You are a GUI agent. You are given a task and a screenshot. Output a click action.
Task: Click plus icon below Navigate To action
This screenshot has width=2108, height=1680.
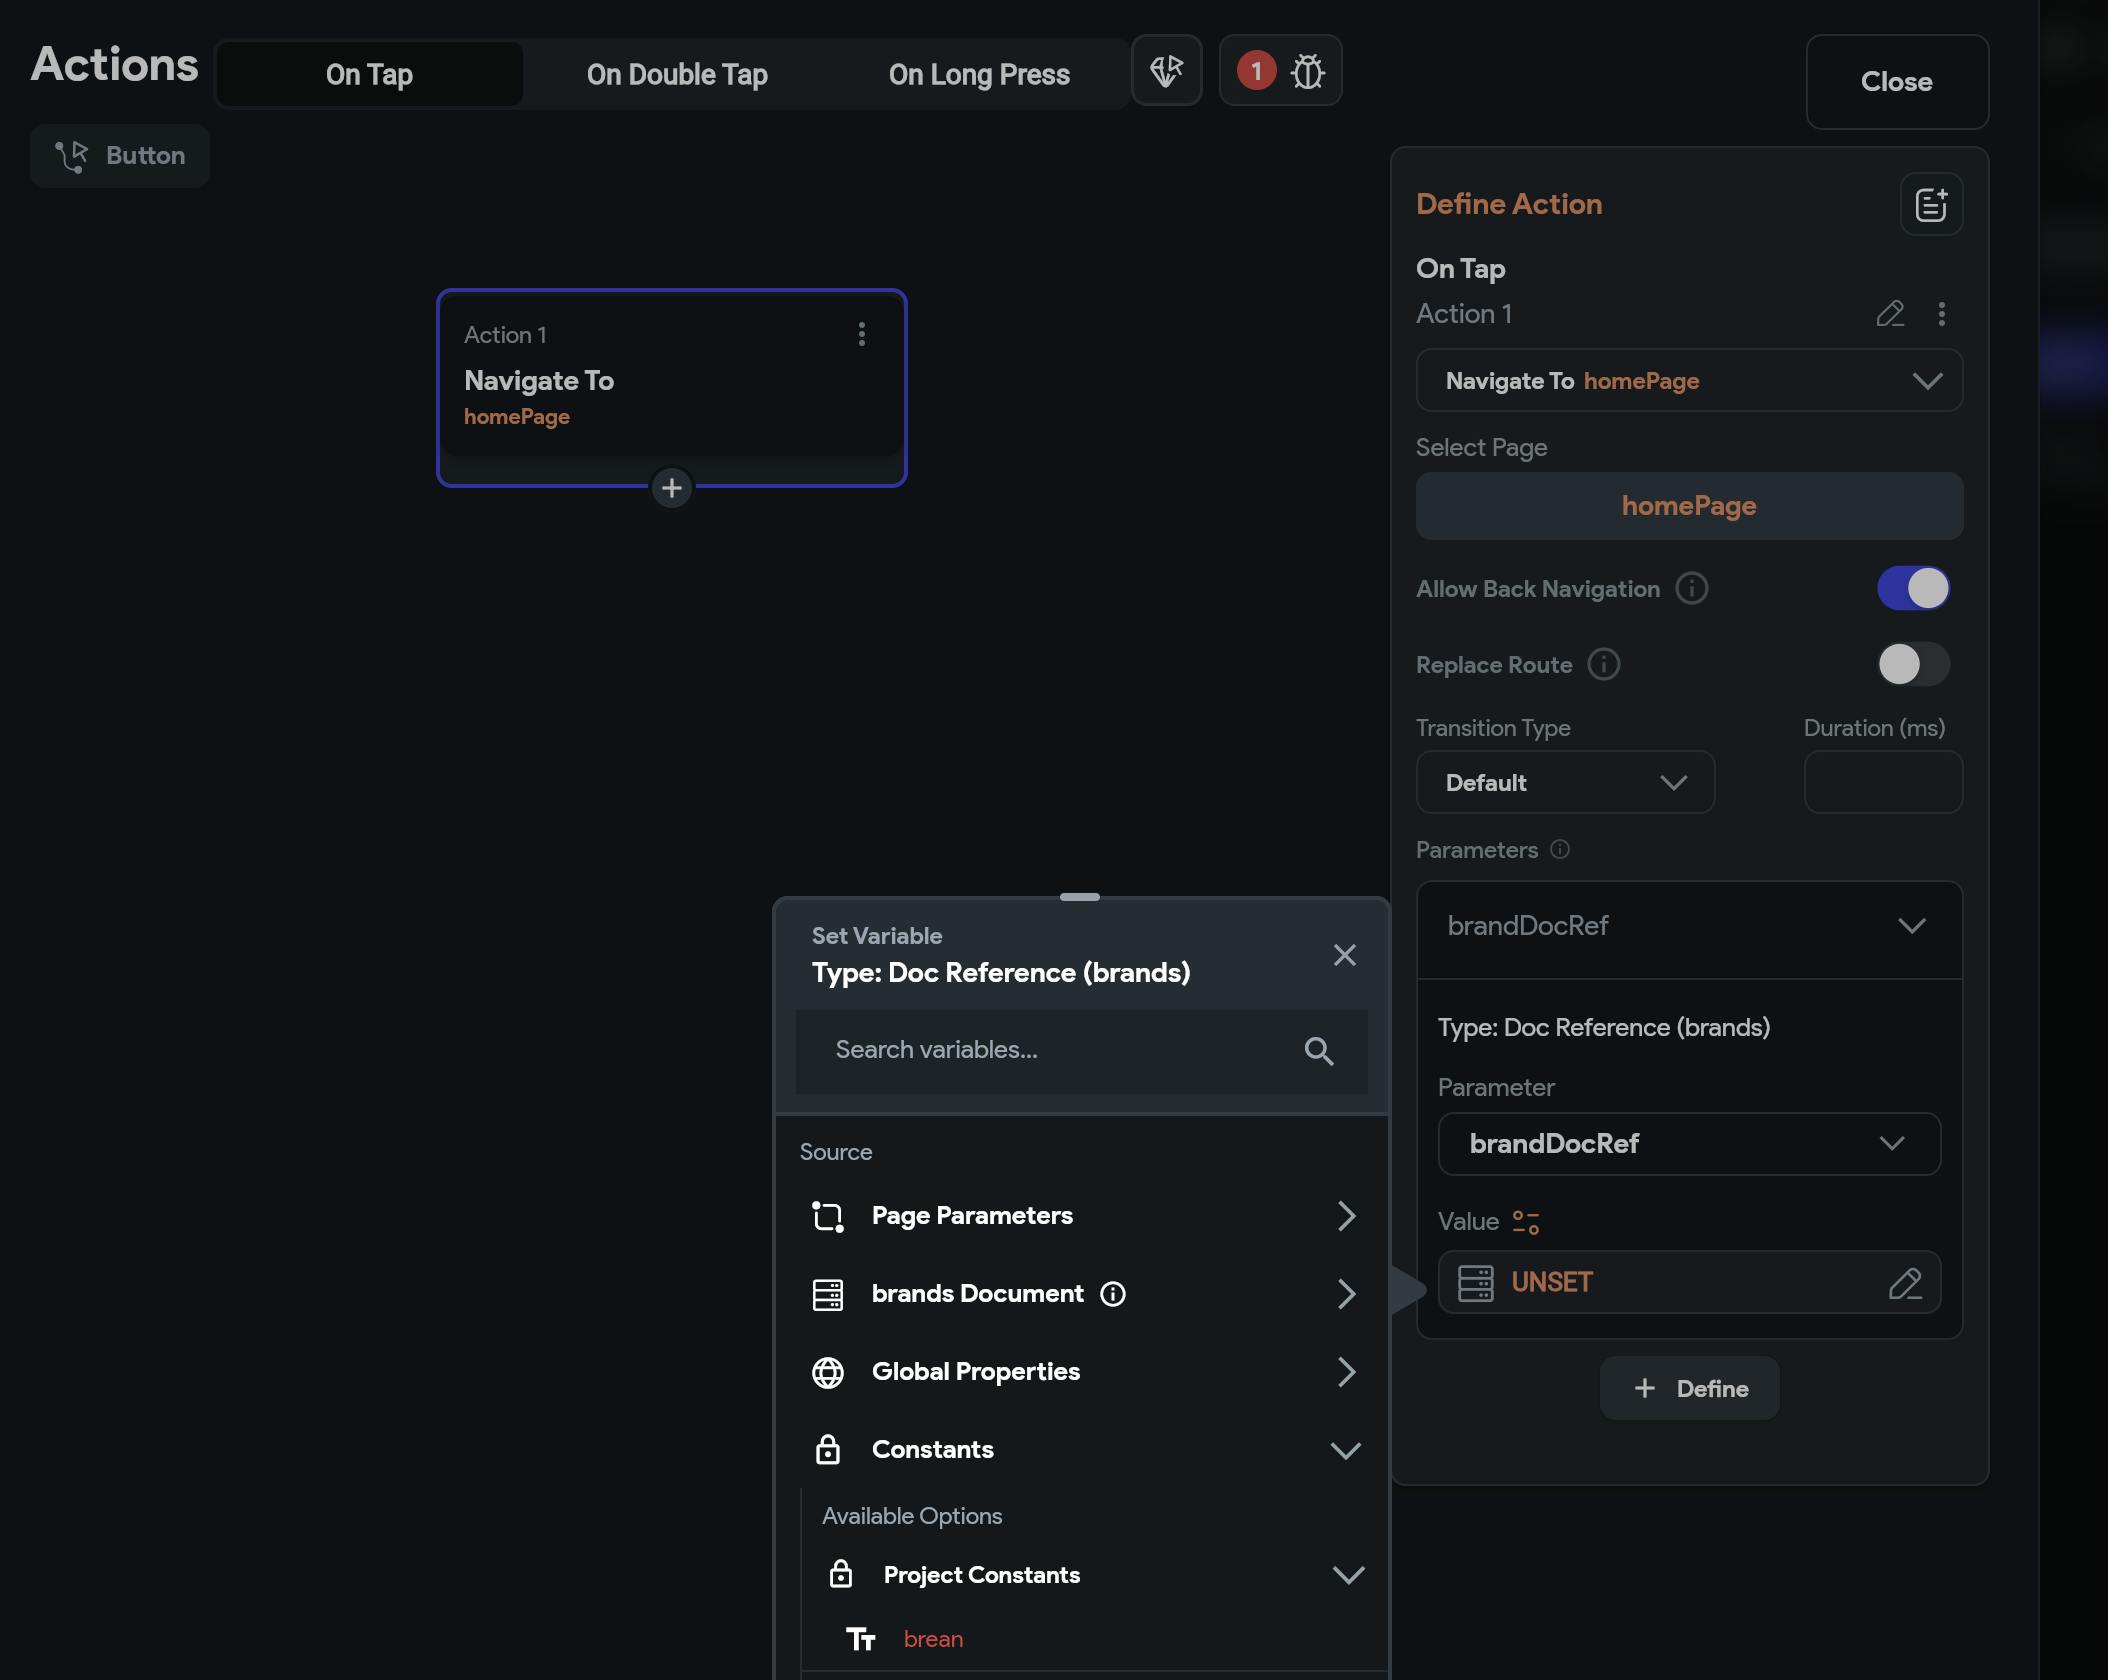point(672,488)
